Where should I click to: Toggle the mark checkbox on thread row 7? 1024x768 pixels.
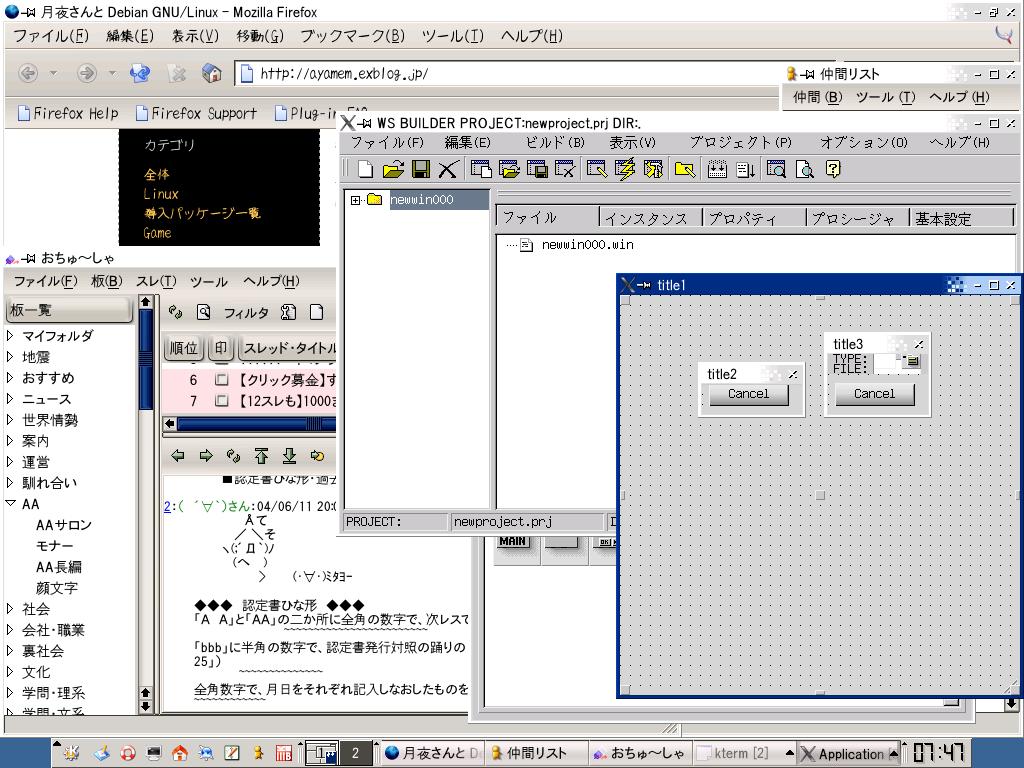click(x=222, y=400)
